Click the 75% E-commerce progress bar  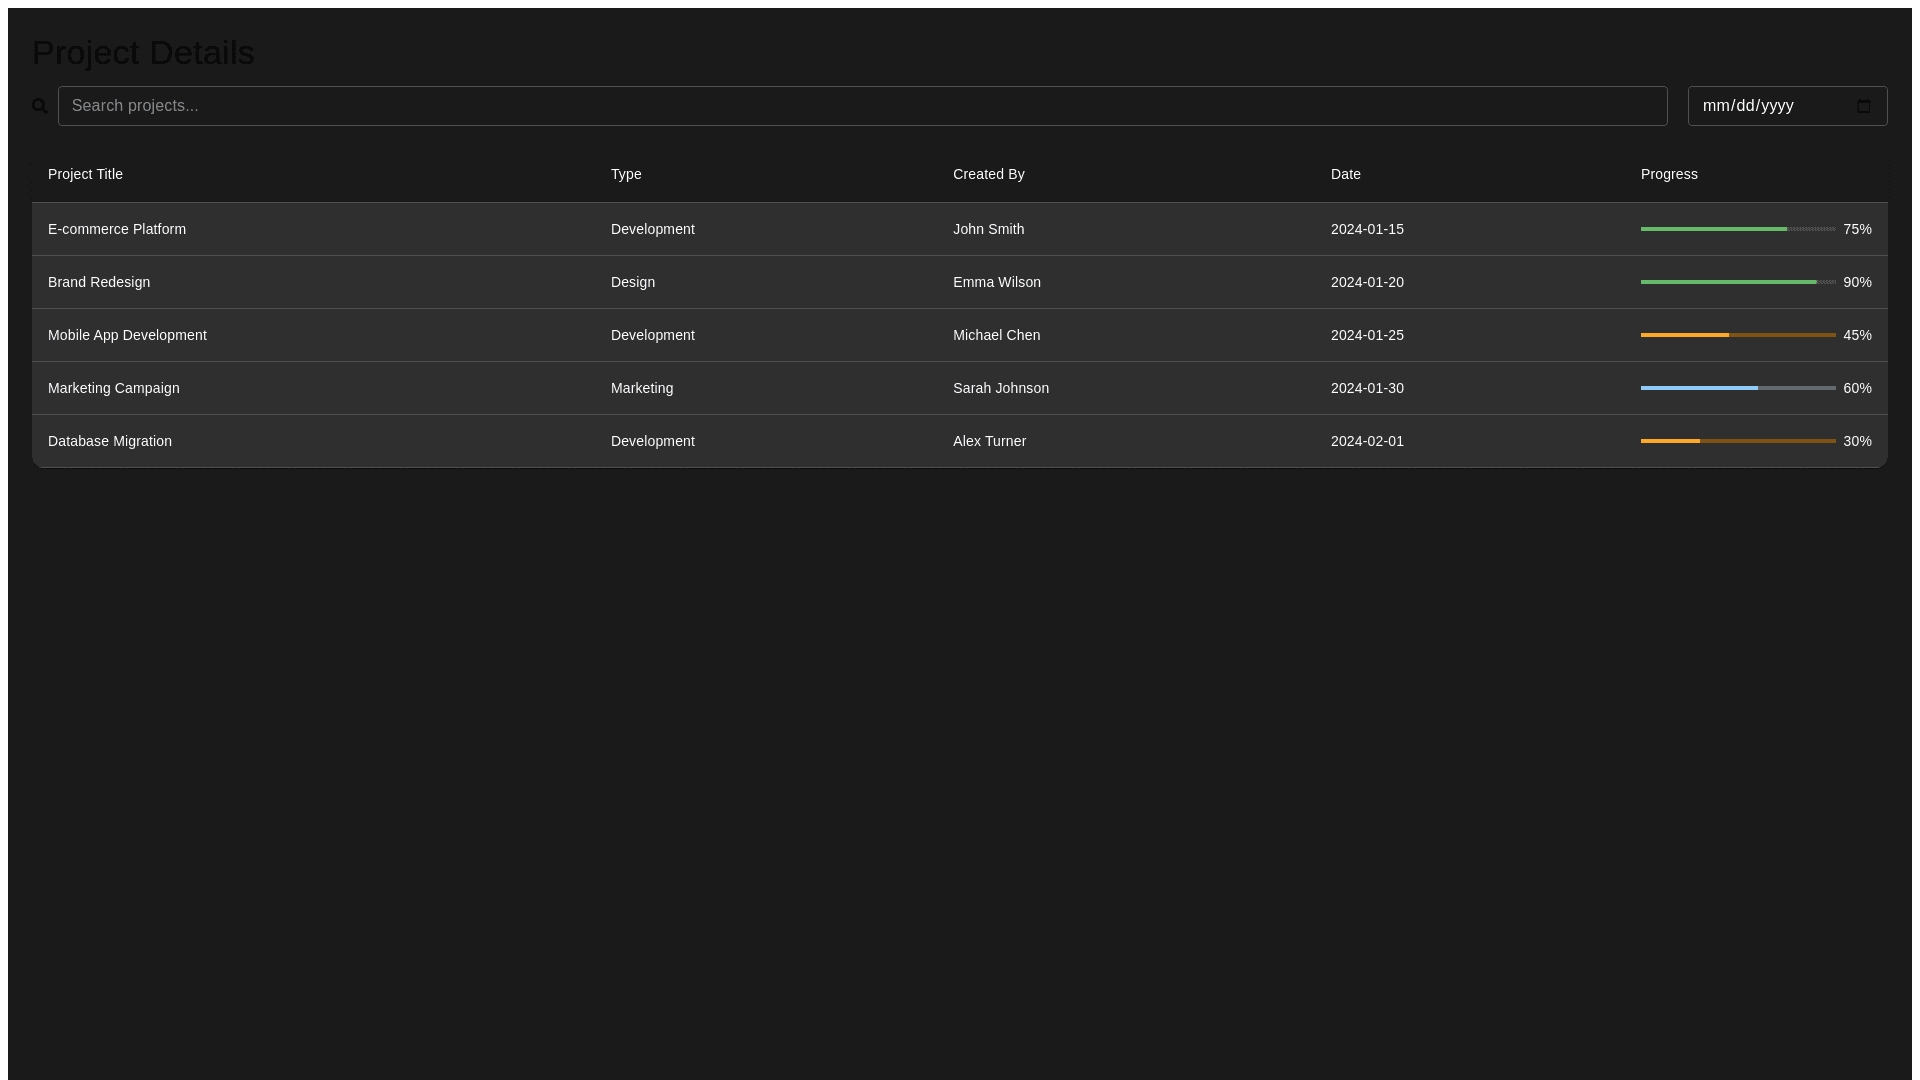(x=1737, y=229)
